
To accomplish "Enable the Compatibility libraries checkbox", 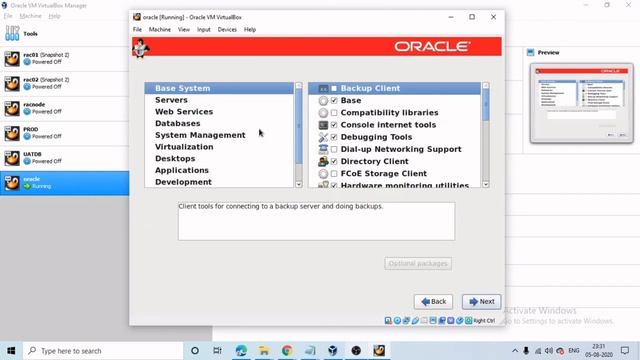I will (x=334, y=113).
